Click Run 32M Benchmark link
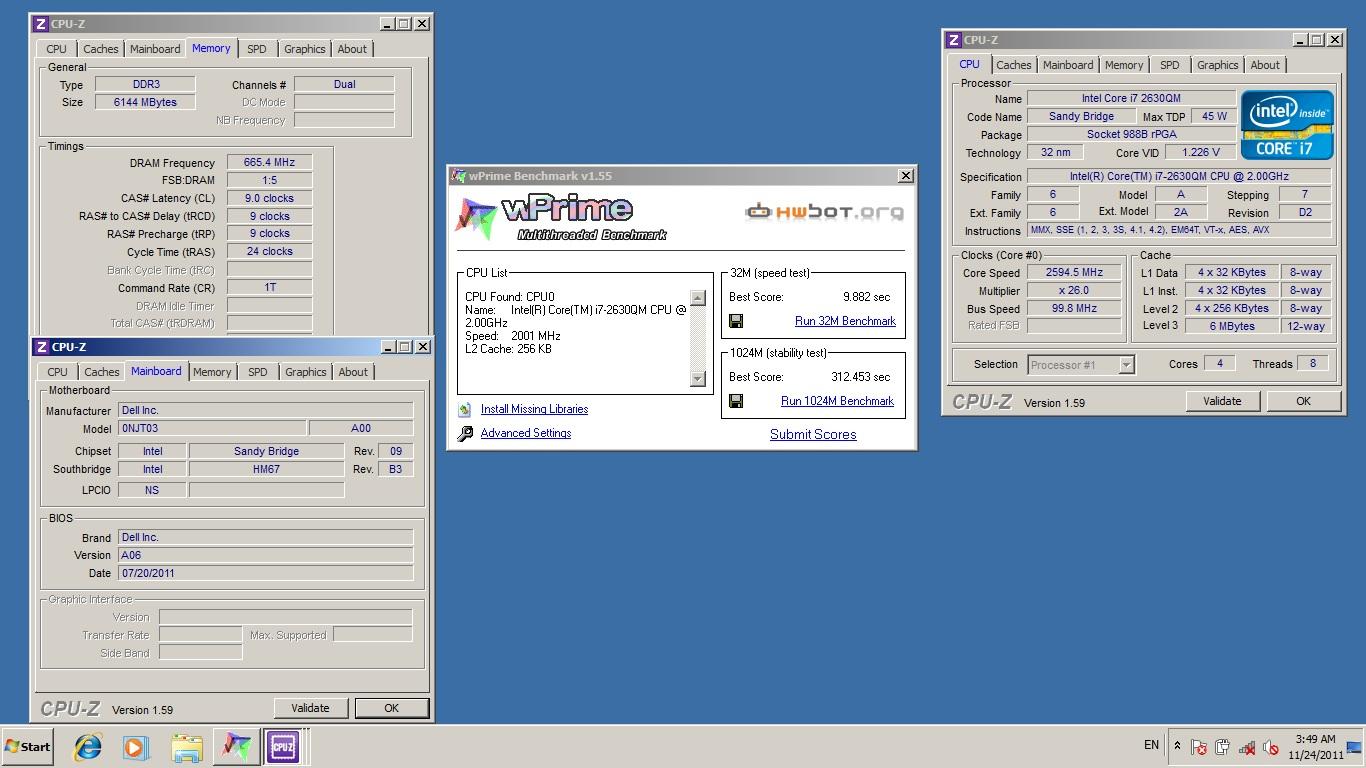Image resolution: width=1366 pixels, height=768 pixels. (x=845, y=321)
